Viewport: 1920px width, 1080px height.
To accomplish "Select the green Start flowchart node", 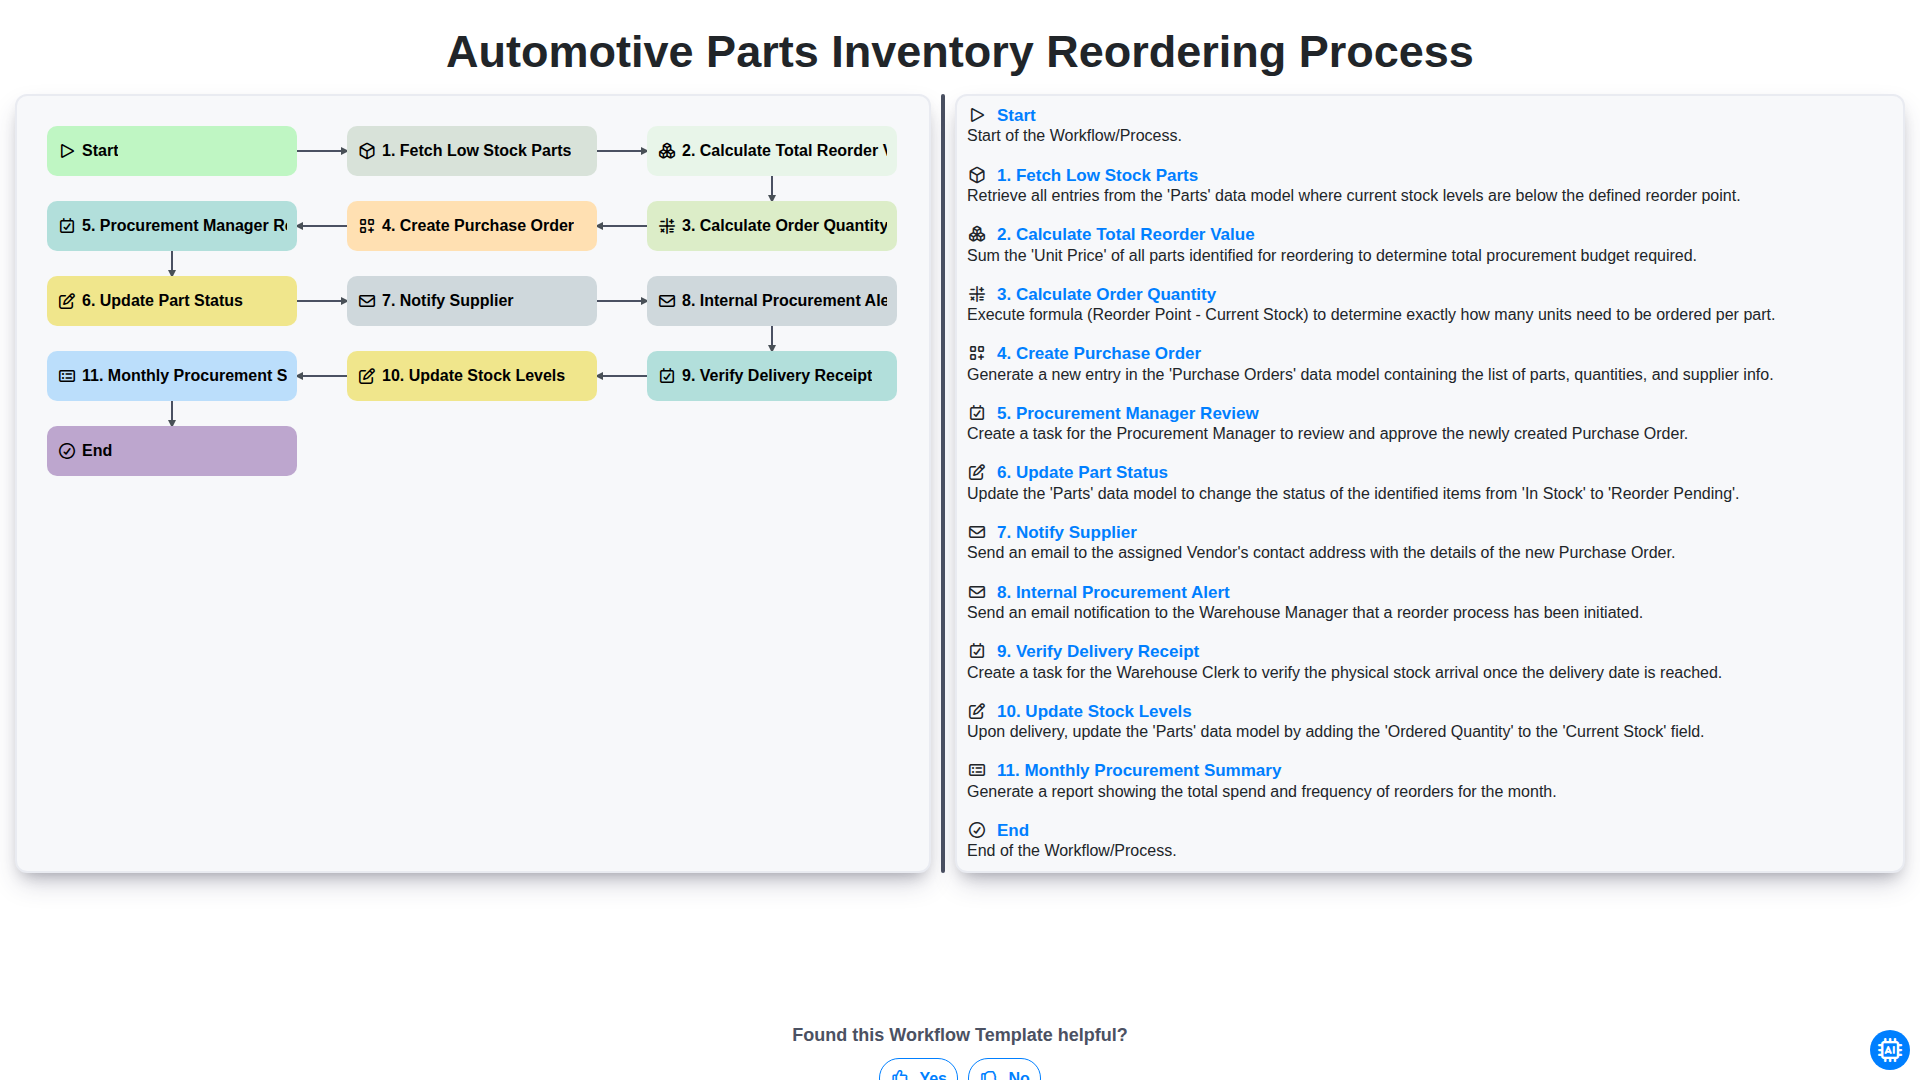I will click(172, 151).
